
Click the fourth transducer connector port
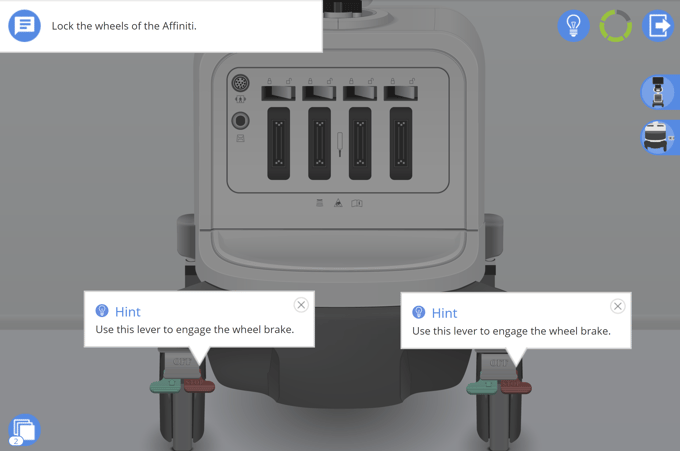[401, 144]
